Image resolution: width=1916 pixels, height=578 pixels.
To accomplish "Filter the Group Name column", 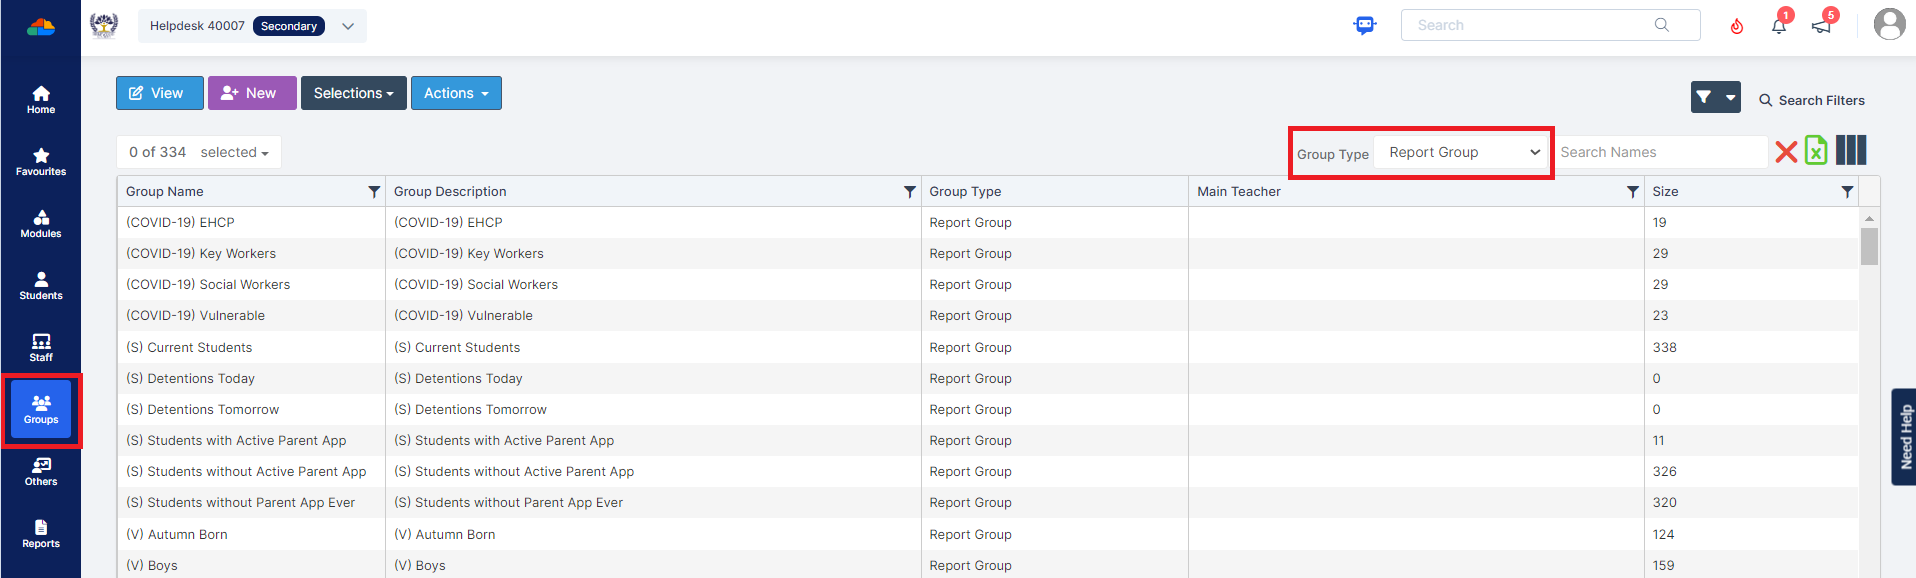I will click(374, 191).
